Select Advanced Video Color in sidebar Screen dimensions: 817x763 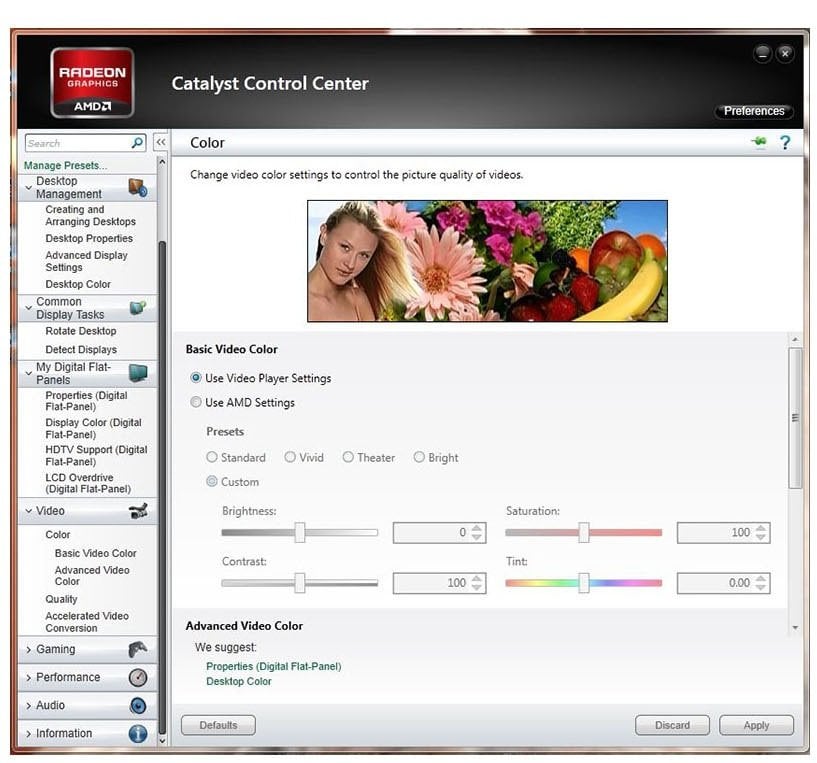(92, 575)
